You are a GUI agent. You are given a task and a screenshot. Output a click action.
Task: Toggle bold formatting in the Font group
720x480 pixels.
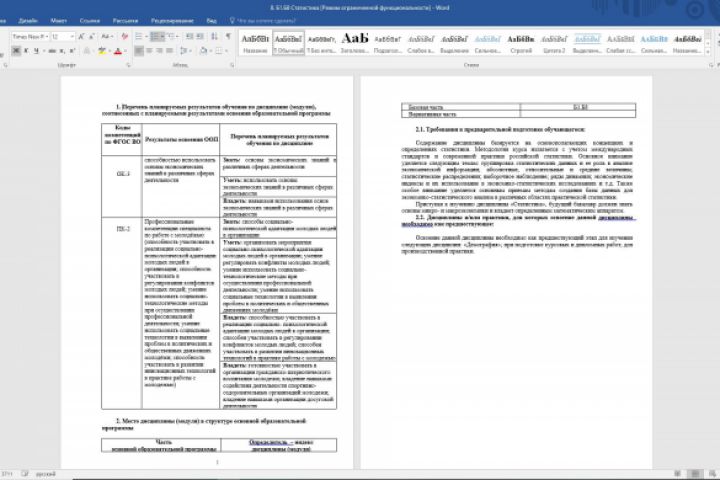pyautogui.click(x=16, y=51)
